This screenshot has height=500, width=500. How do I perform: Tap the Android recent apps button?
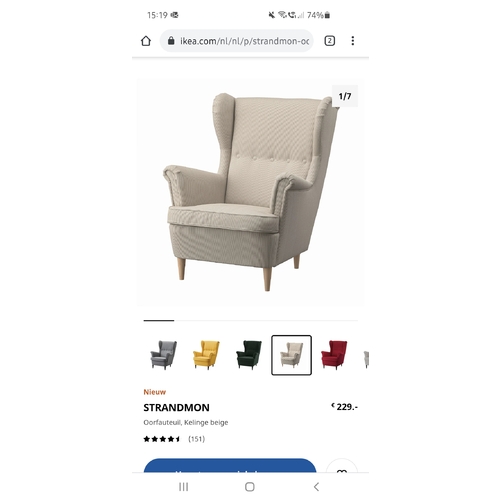pos(183,487)
